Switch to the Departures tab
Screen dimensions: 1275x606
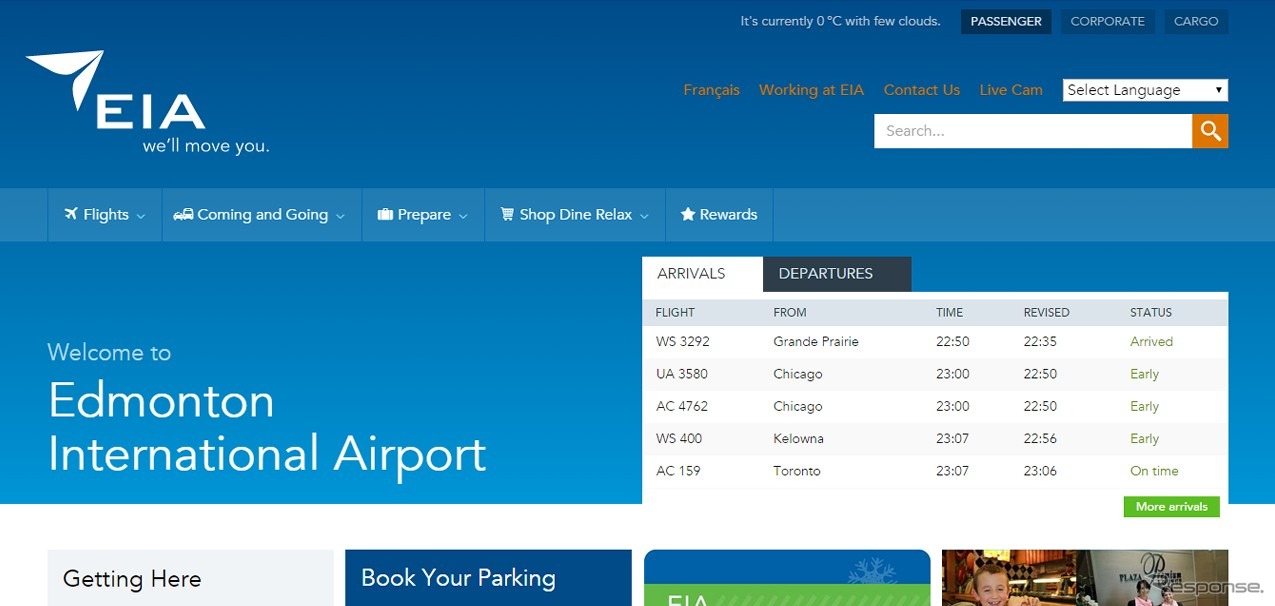click(x=837, y=274)
